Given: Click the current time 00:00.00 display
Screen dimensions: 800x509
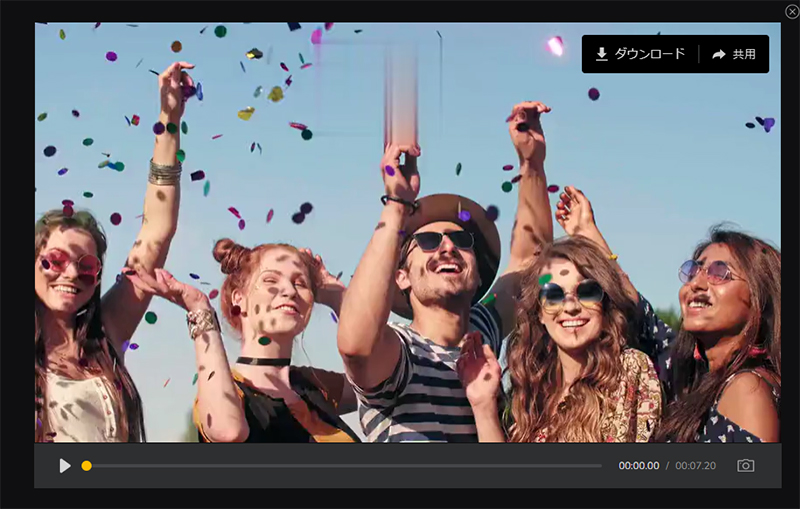Looking at the screenshot, I should pyautogui.click(x=638, y=466).
